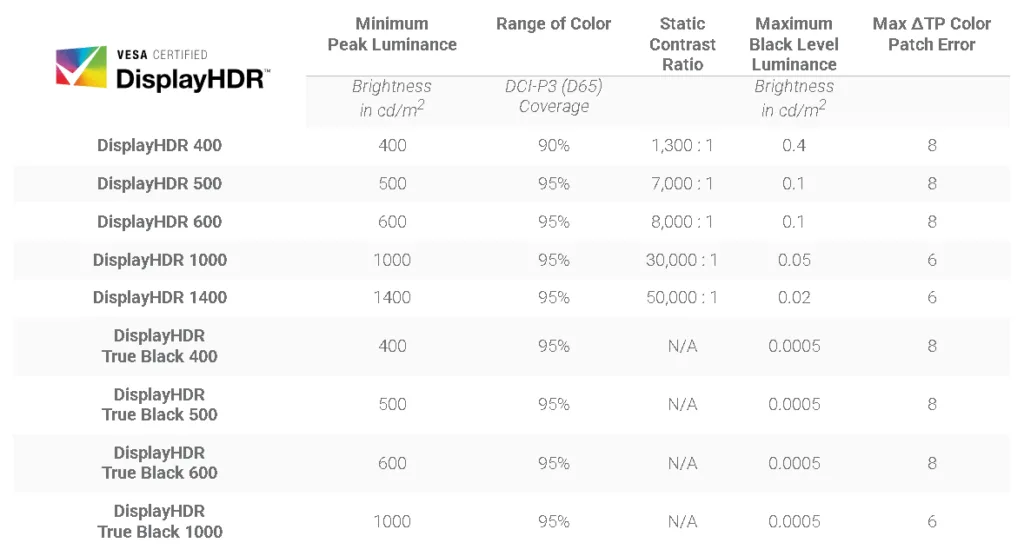Click the Minimum Peak Luminance column header
Image resolution: width=1024 pixels, height=556 pixels.
[392, 34]
